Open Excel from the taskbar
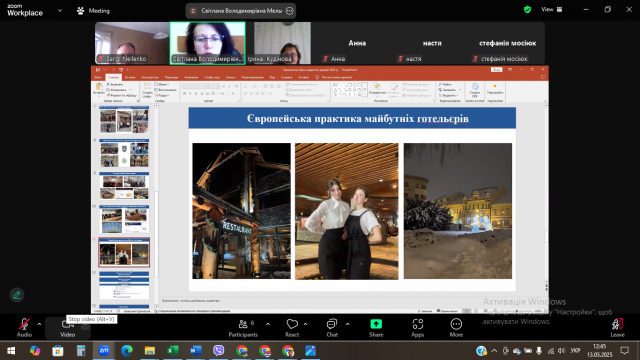 tap(173, 351)
